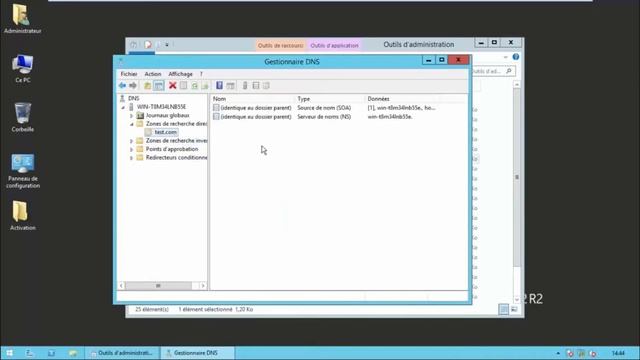Screen dimensions: 640x360
Task: Open the Fichier menu
Action: (129, 74)
